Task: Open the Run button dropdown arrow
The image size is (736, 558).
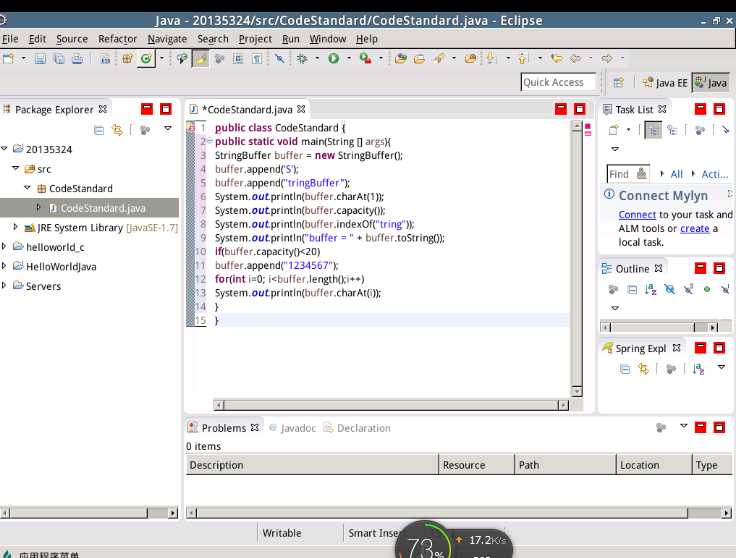Action: pos(349,59)
